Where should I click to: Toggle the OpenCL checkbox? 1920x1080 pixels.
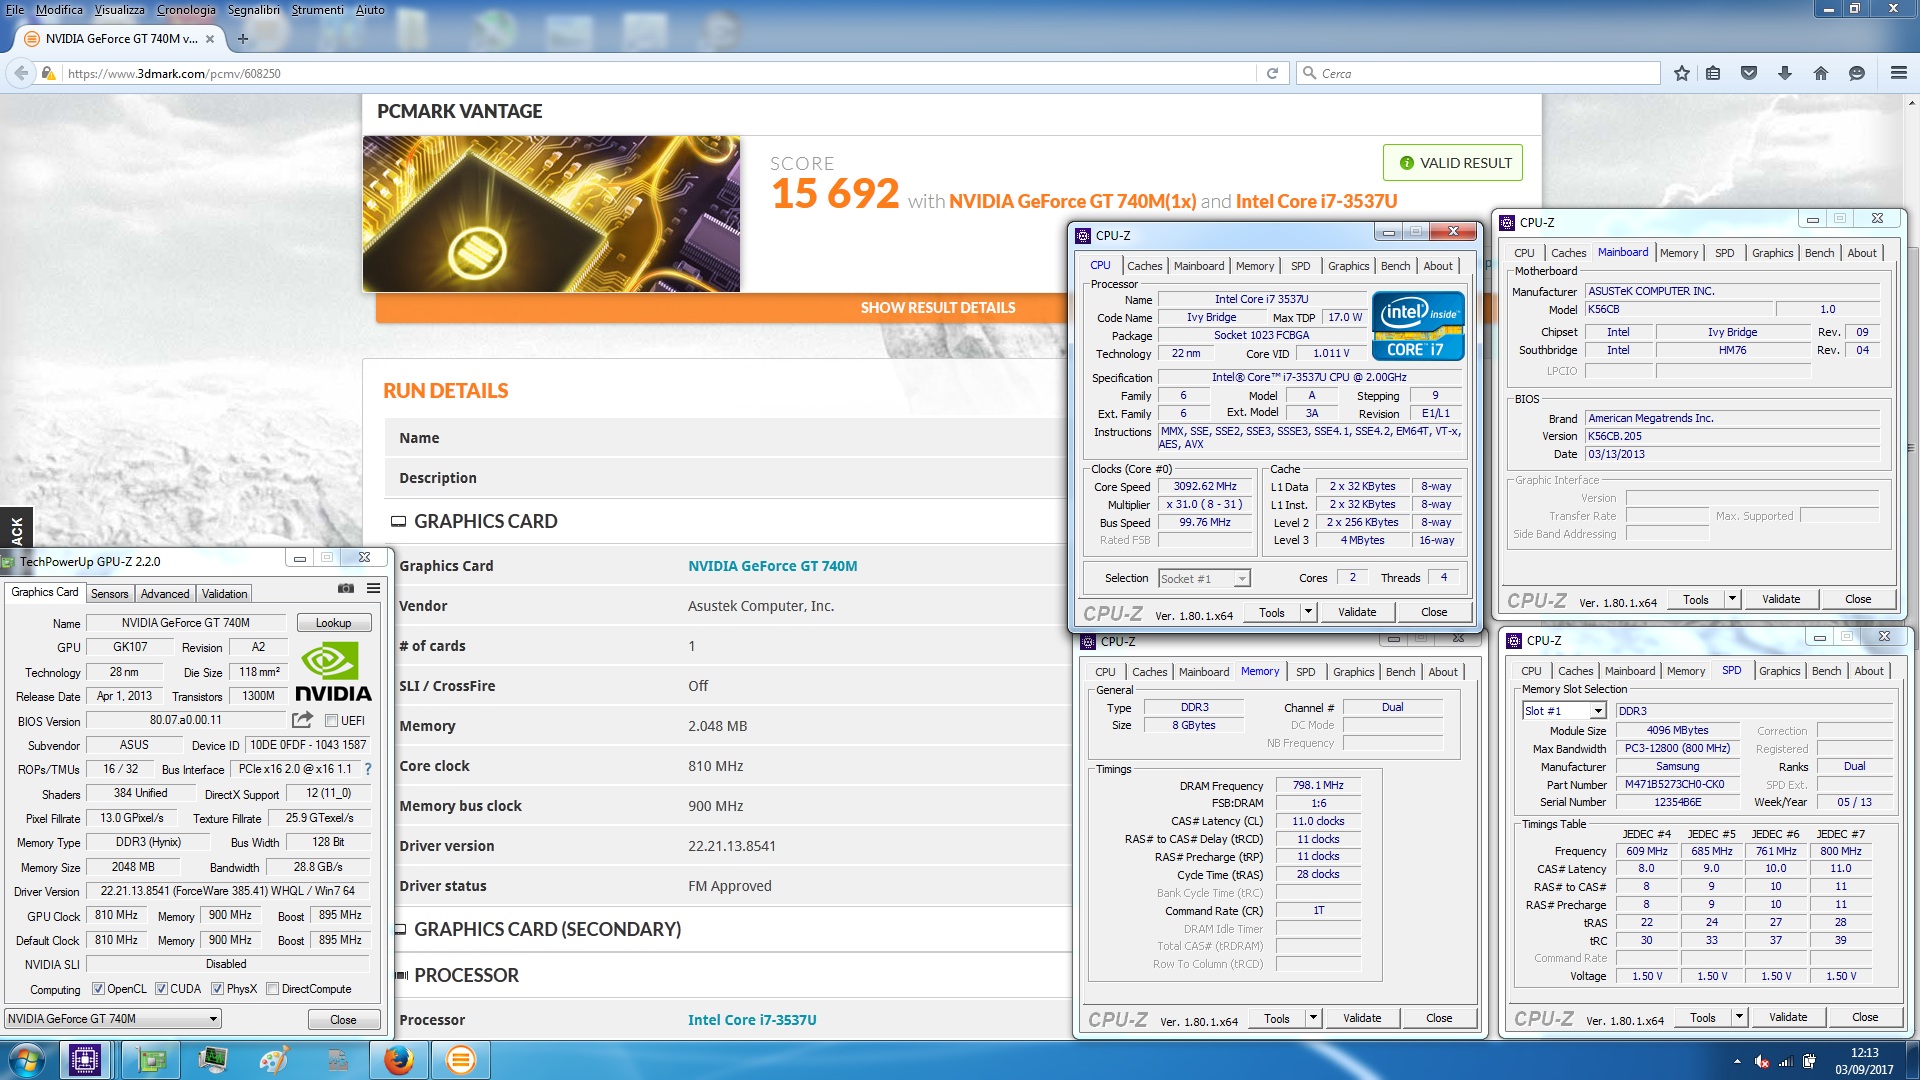point(98,989)
